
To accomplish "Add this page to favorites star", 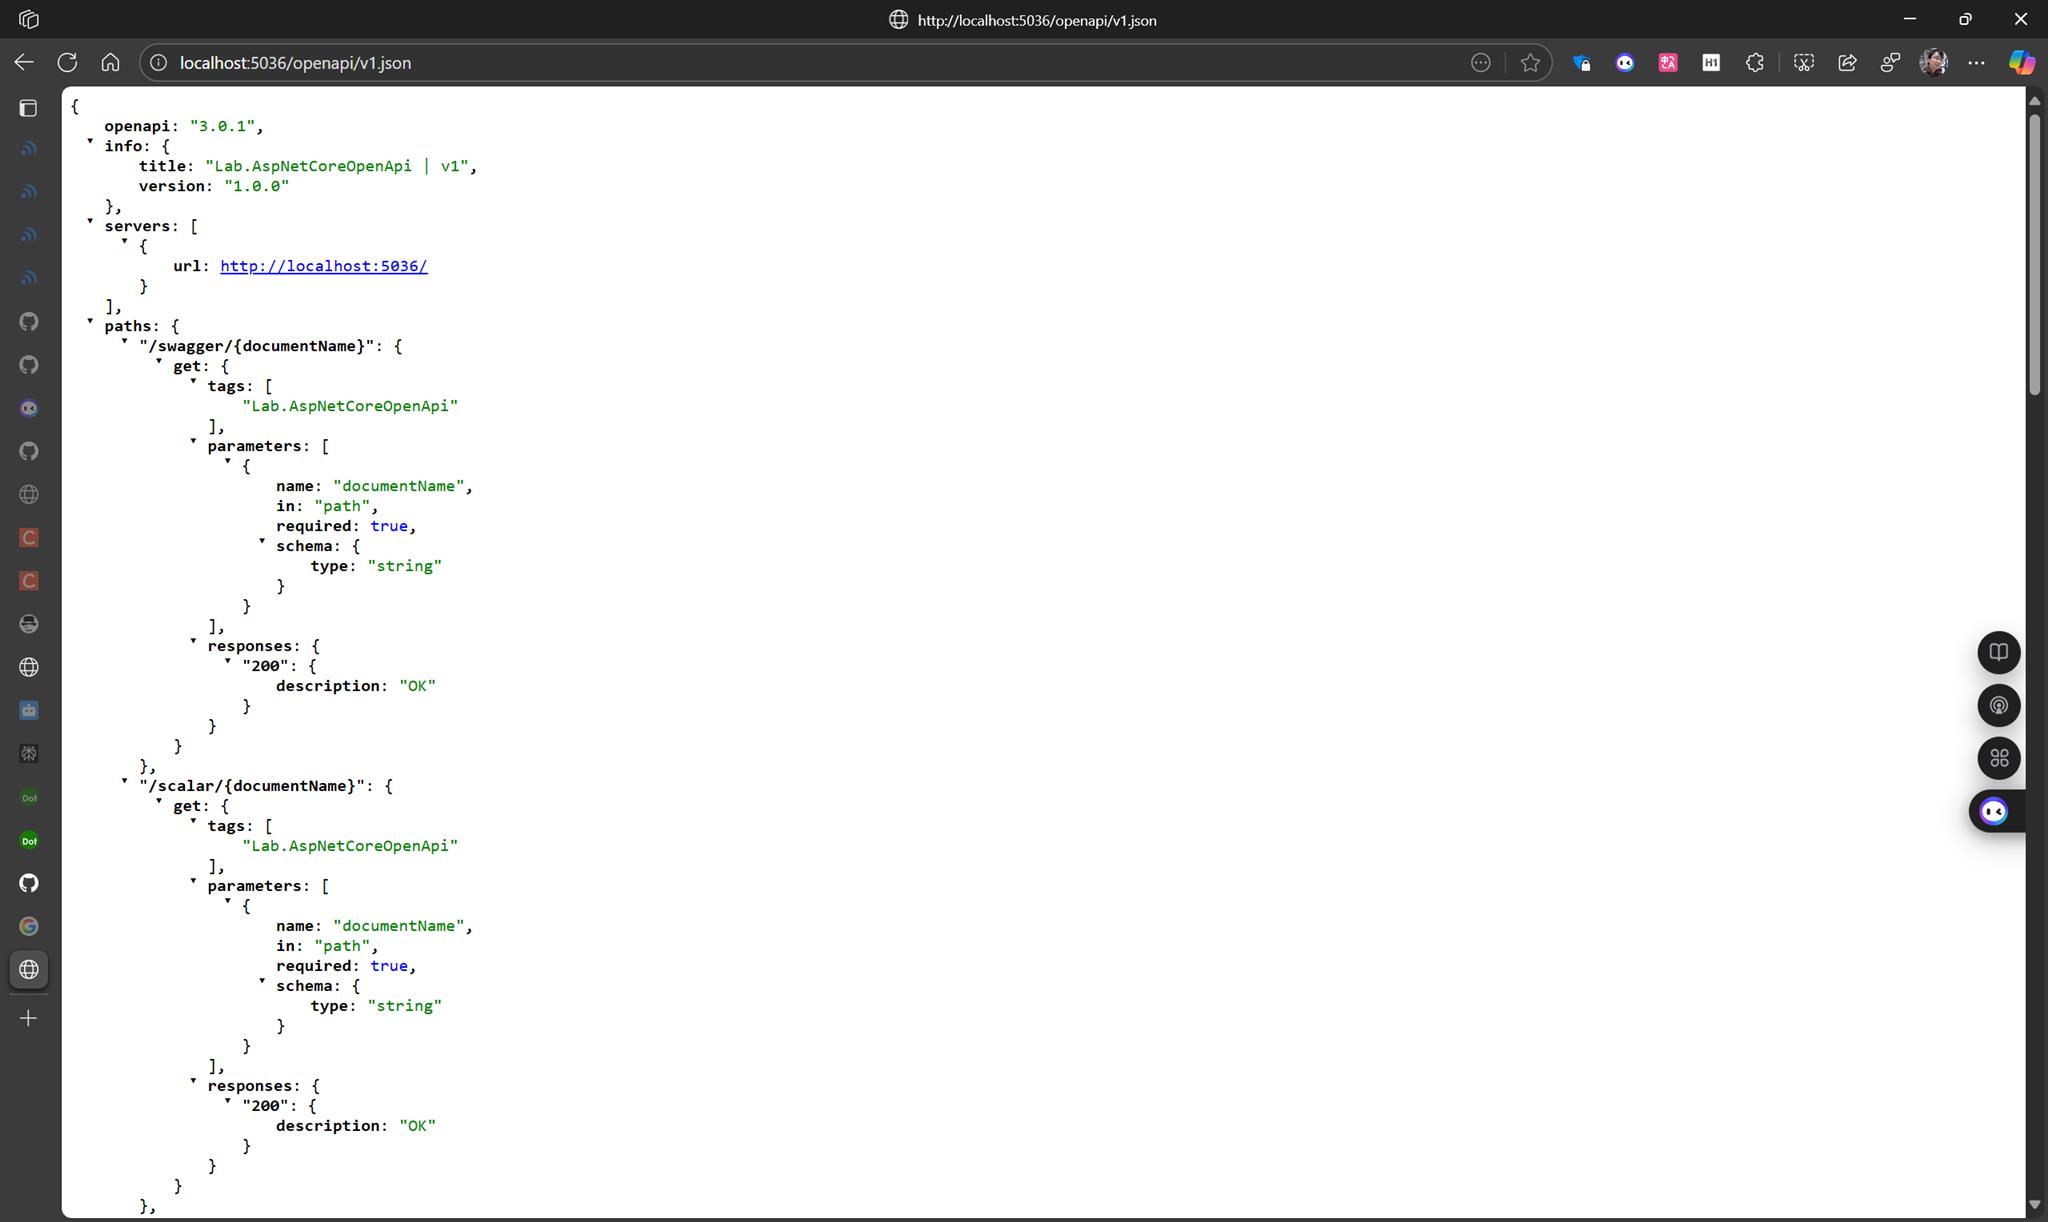I will click(1530, 63).
